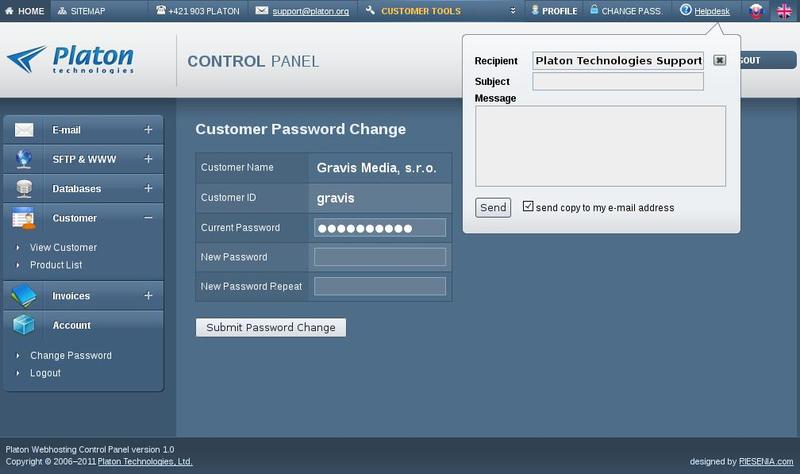The image size is (800, 474).
Task: Click the Helpdesk link
Action: pos(712,11)
